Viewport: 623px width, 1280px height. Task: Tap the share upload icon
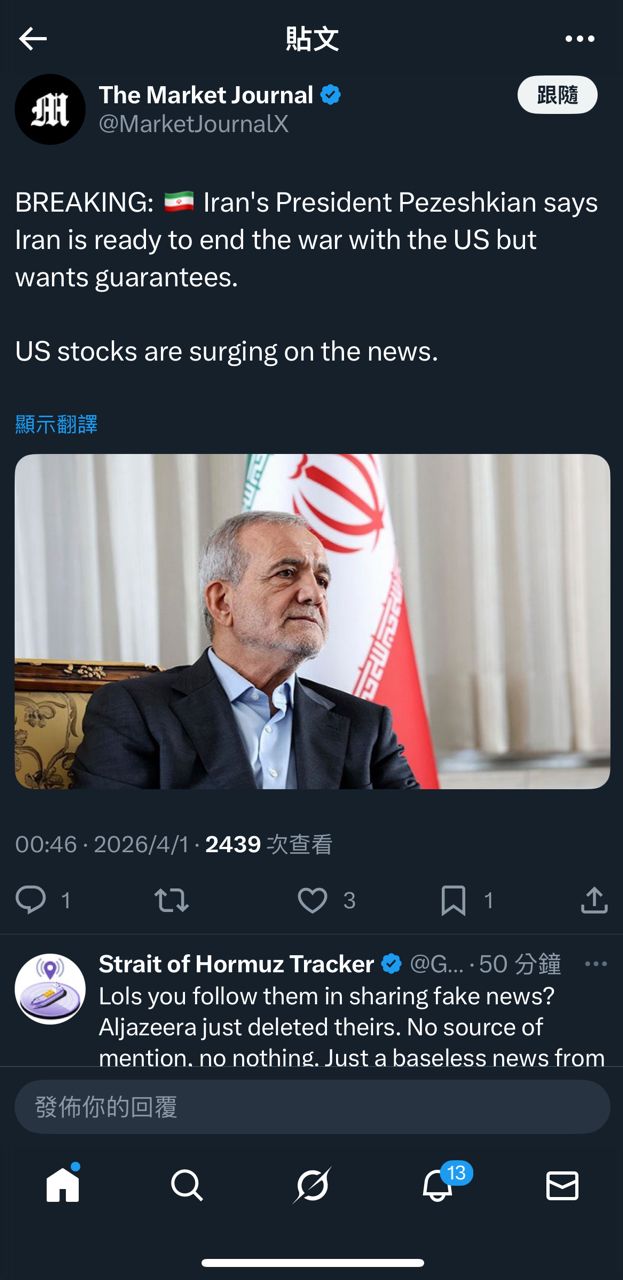pyautogui.click(x=594, y=900)
